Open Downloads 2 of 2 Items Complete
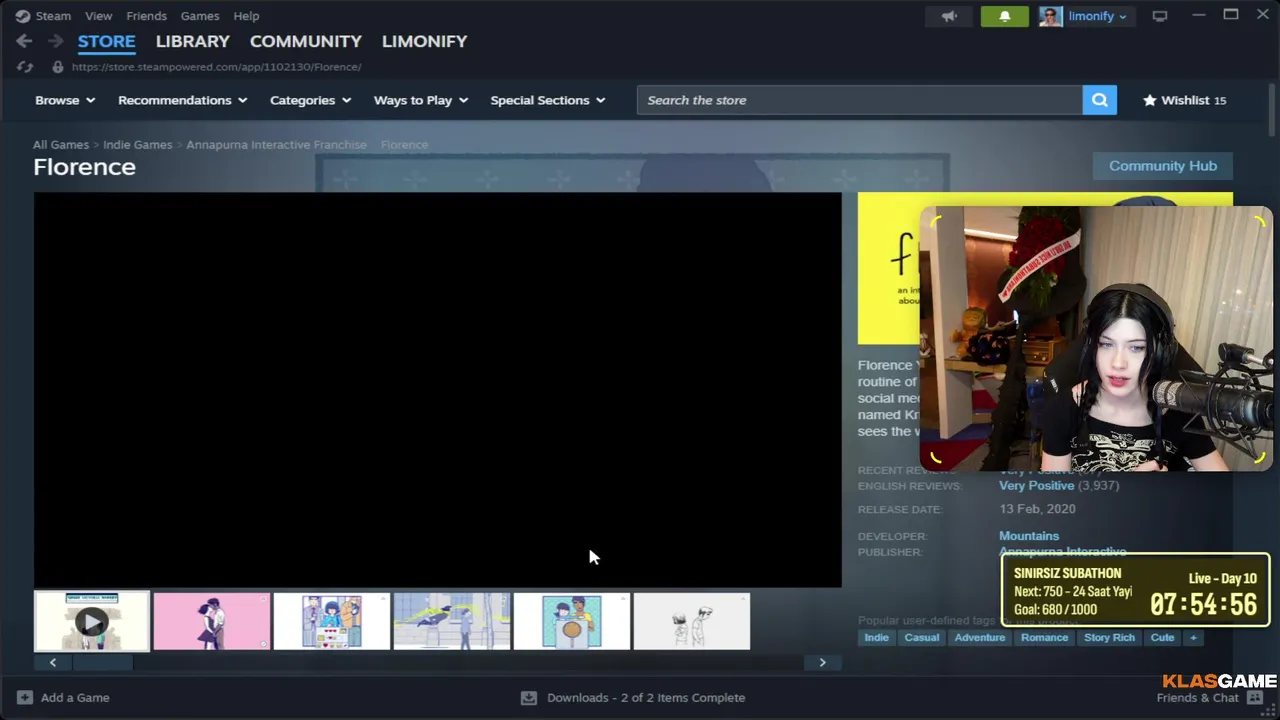 point(633,697)
